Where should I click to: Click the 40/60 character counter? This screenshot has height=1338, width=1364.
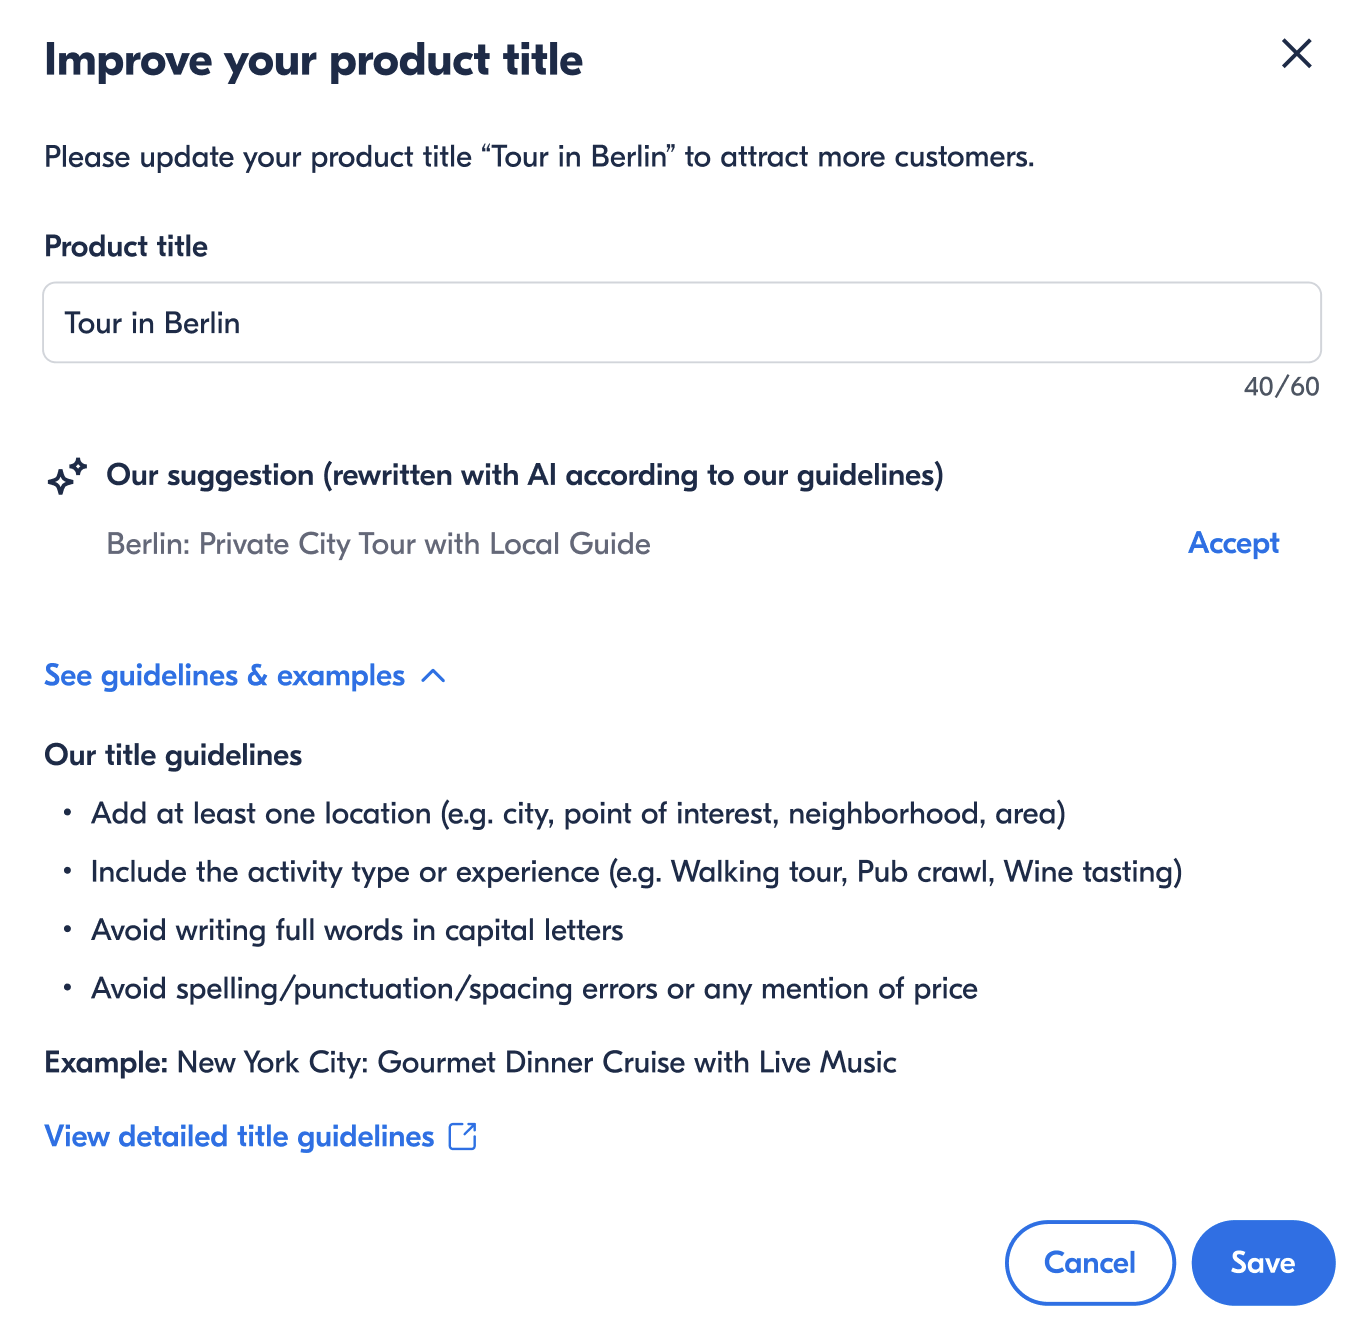pyautogui.click(x=1281, y=387)
